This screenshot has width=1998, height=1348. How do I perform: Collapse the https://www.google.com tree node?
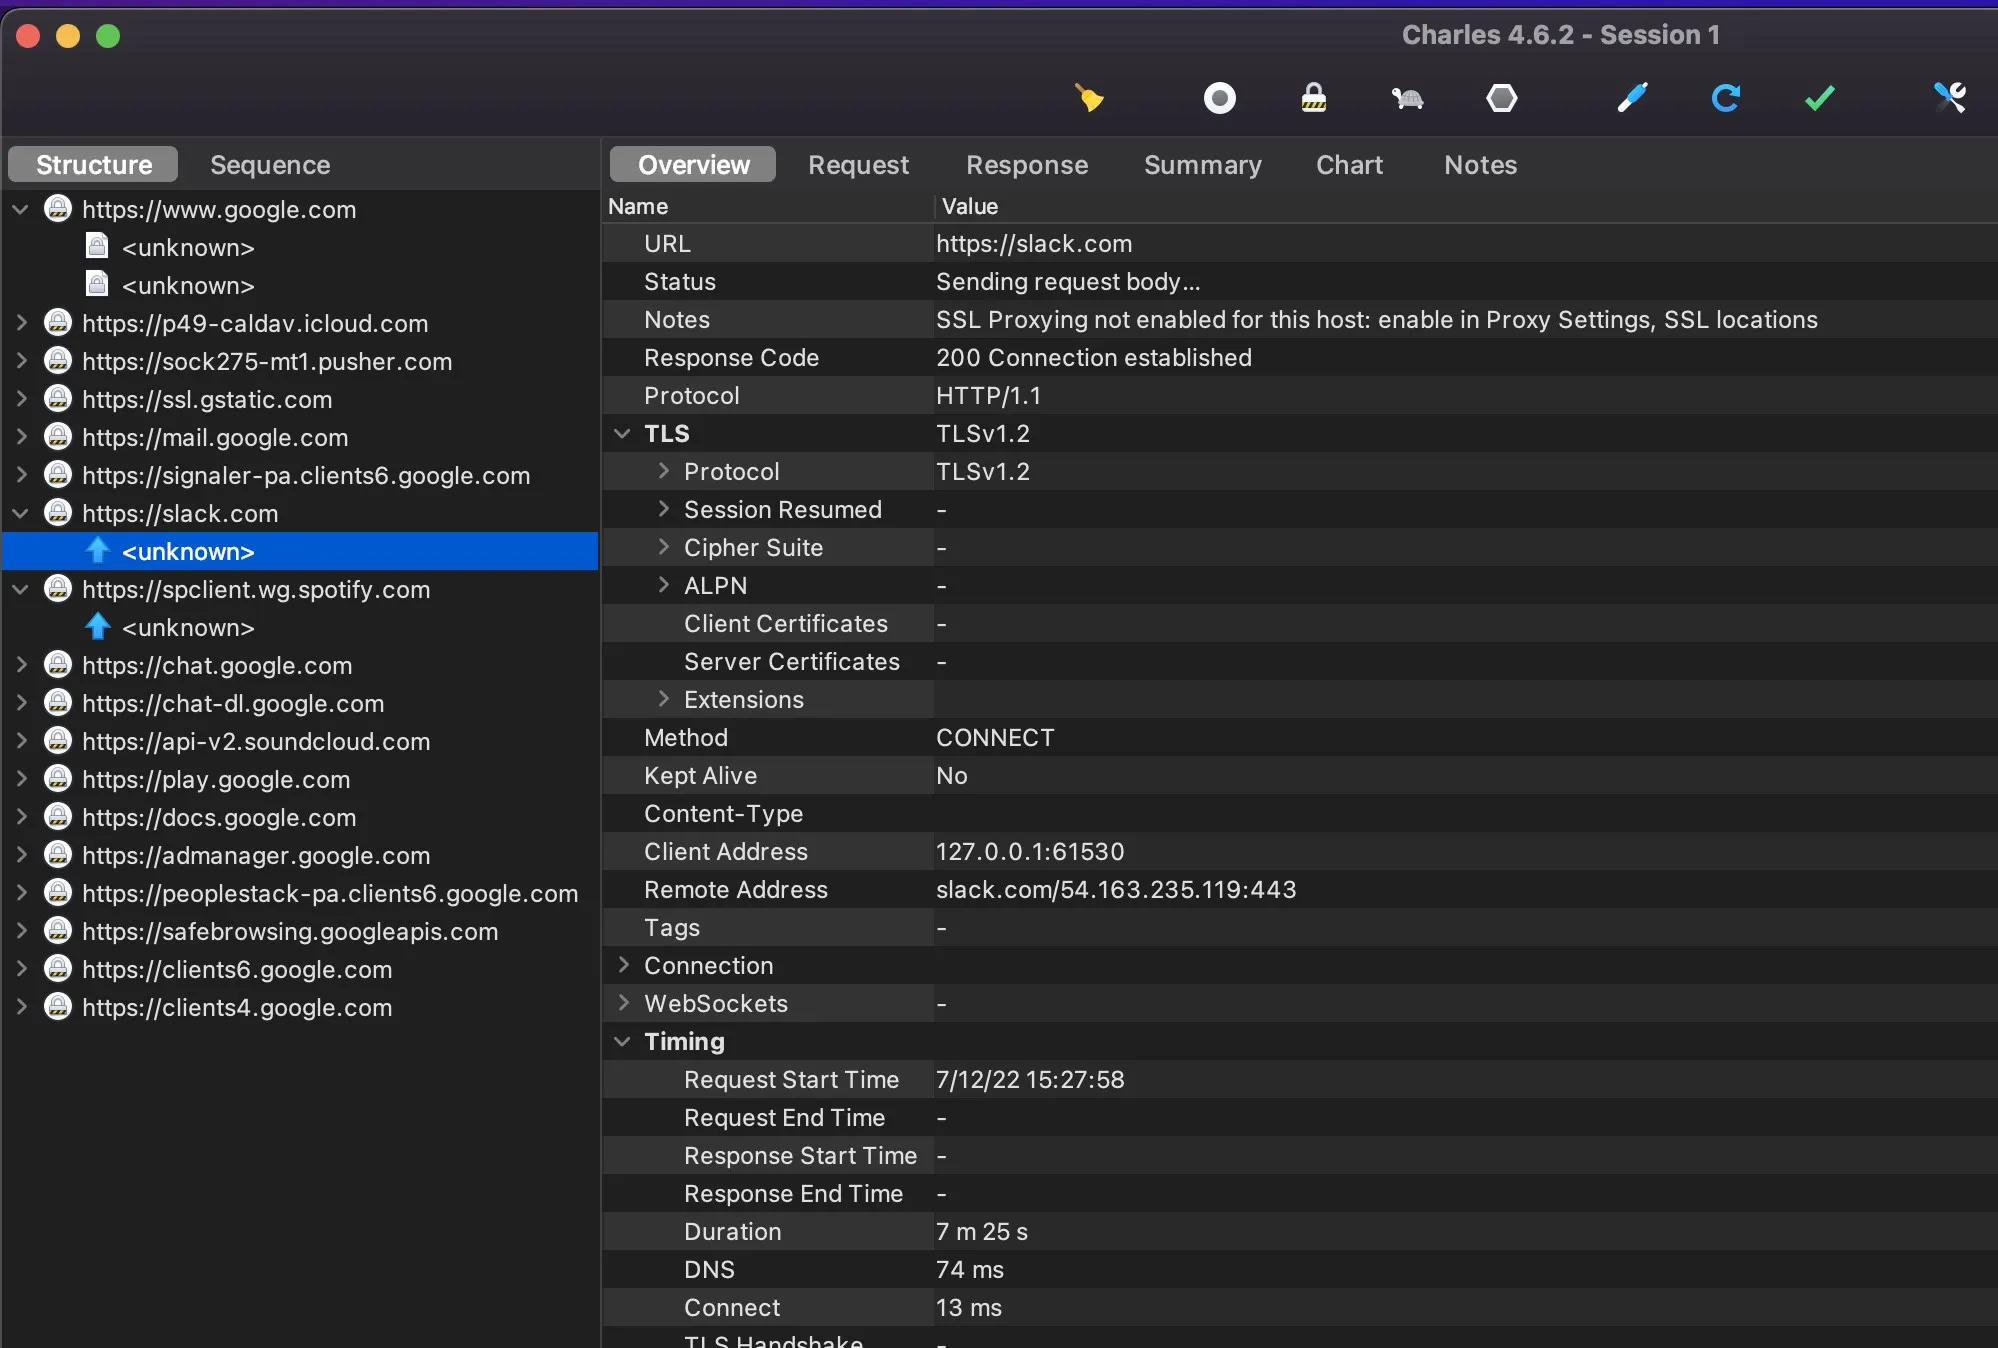pyautogui.click(x=20, y=209)
